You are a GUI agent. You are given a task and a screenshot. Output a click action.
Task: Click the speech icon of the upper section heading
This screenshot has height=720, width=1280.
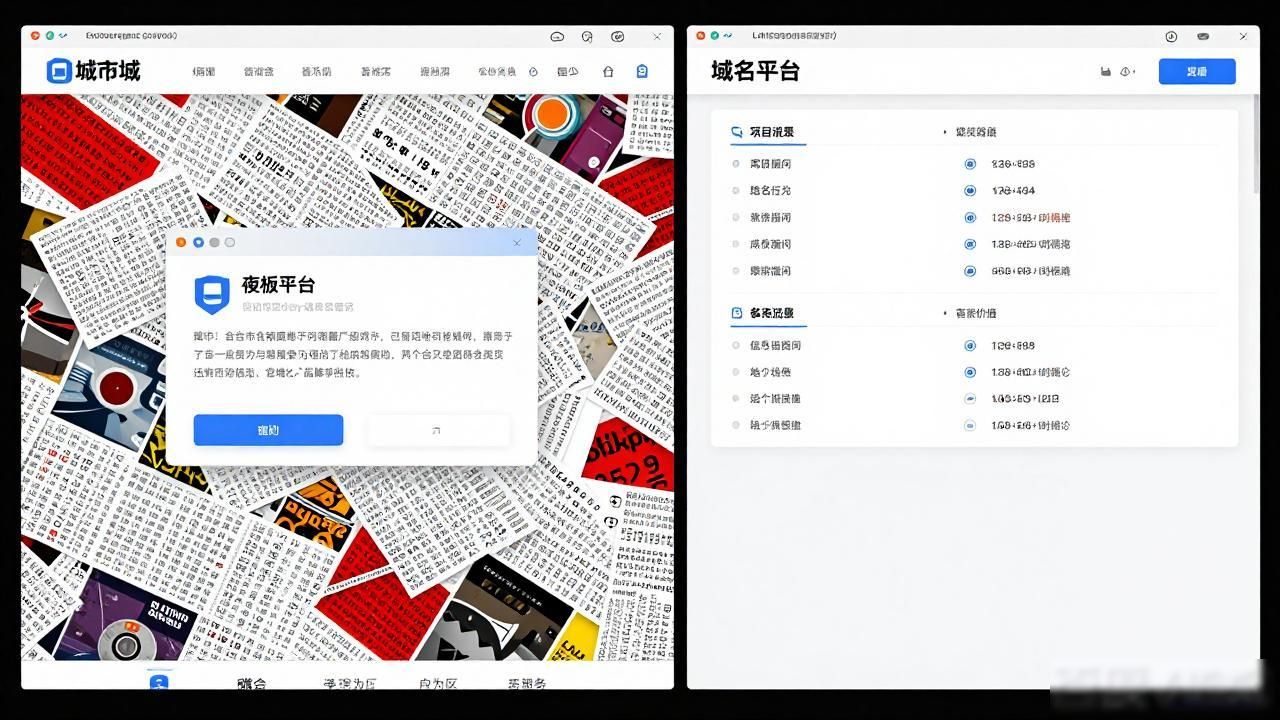[738, 131]
